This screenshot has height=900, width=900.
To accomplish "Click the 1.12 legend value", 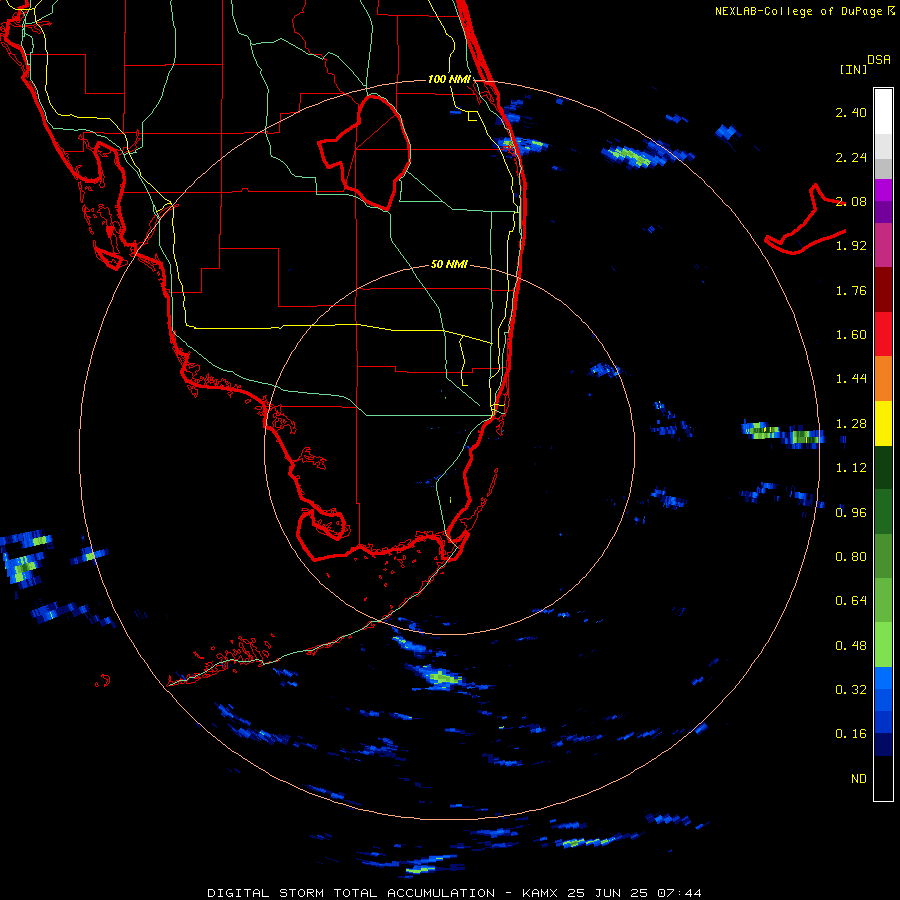I will coord(851,468).
